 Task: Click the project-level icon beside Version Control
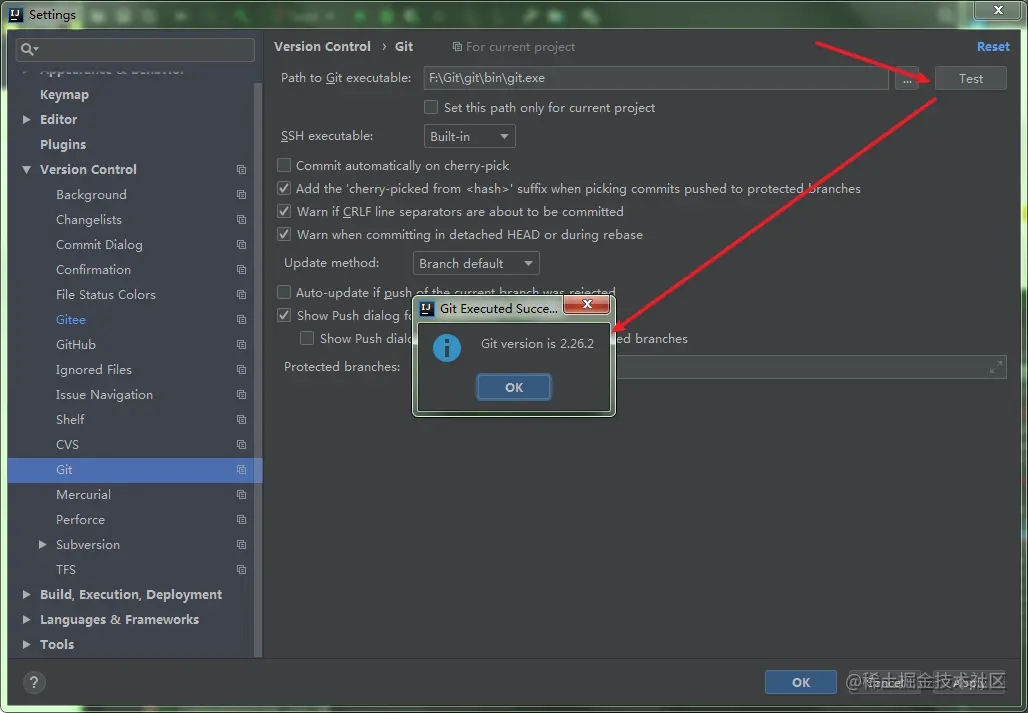point(241,170)
